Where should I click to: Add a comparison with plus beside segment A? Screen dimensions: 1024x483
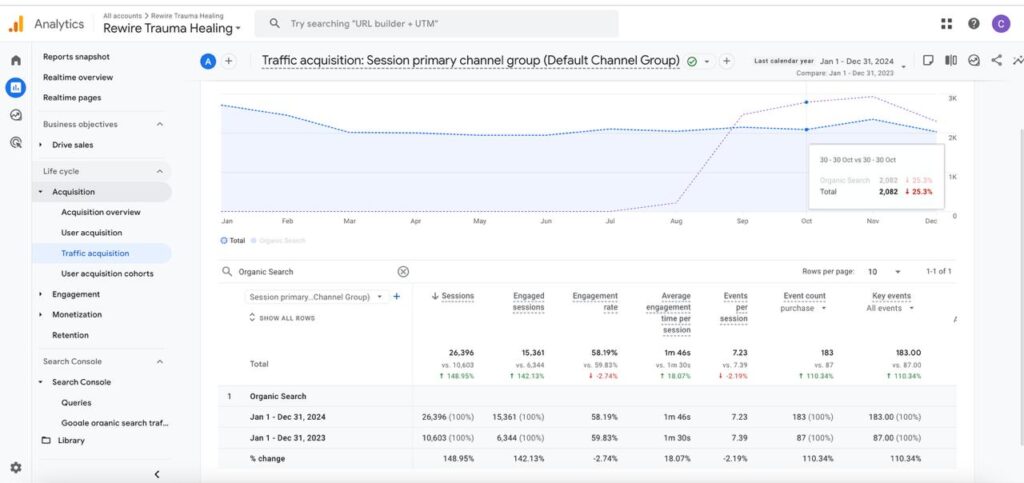229,61
